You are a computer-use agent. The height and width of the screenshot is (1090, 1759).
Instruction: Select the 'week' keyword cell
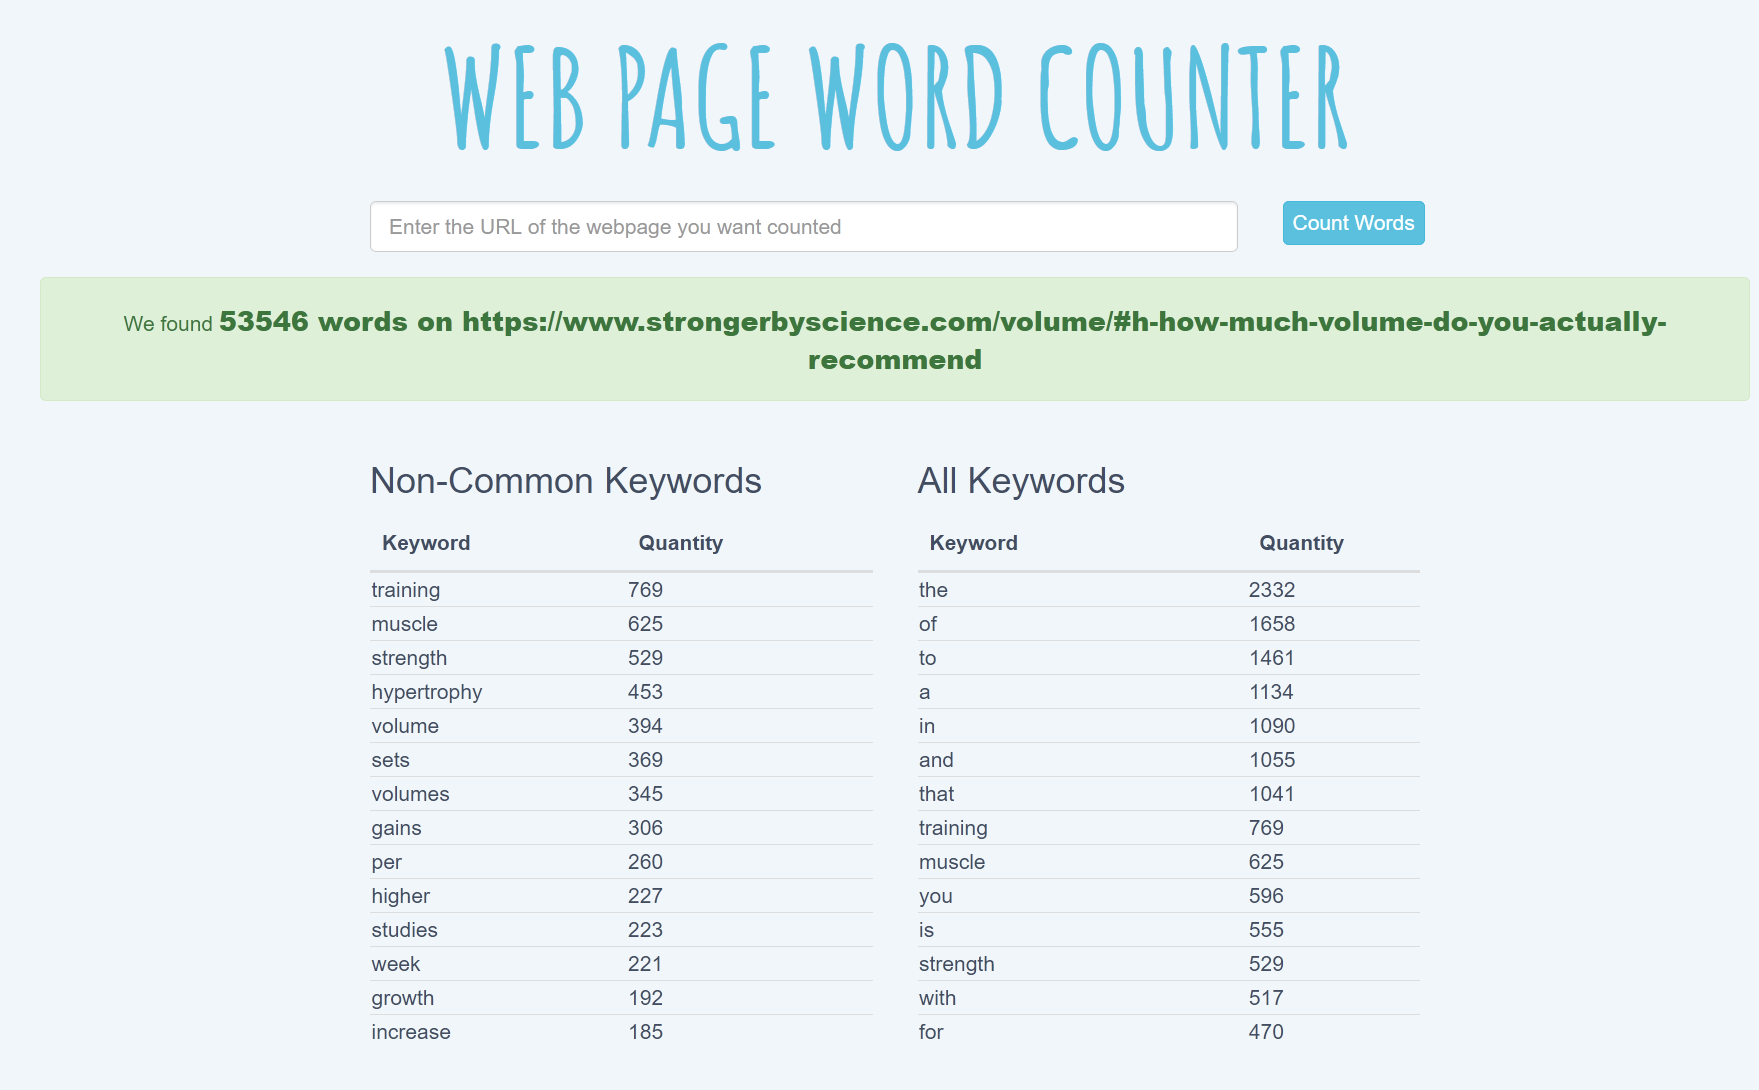coord(395,964)
